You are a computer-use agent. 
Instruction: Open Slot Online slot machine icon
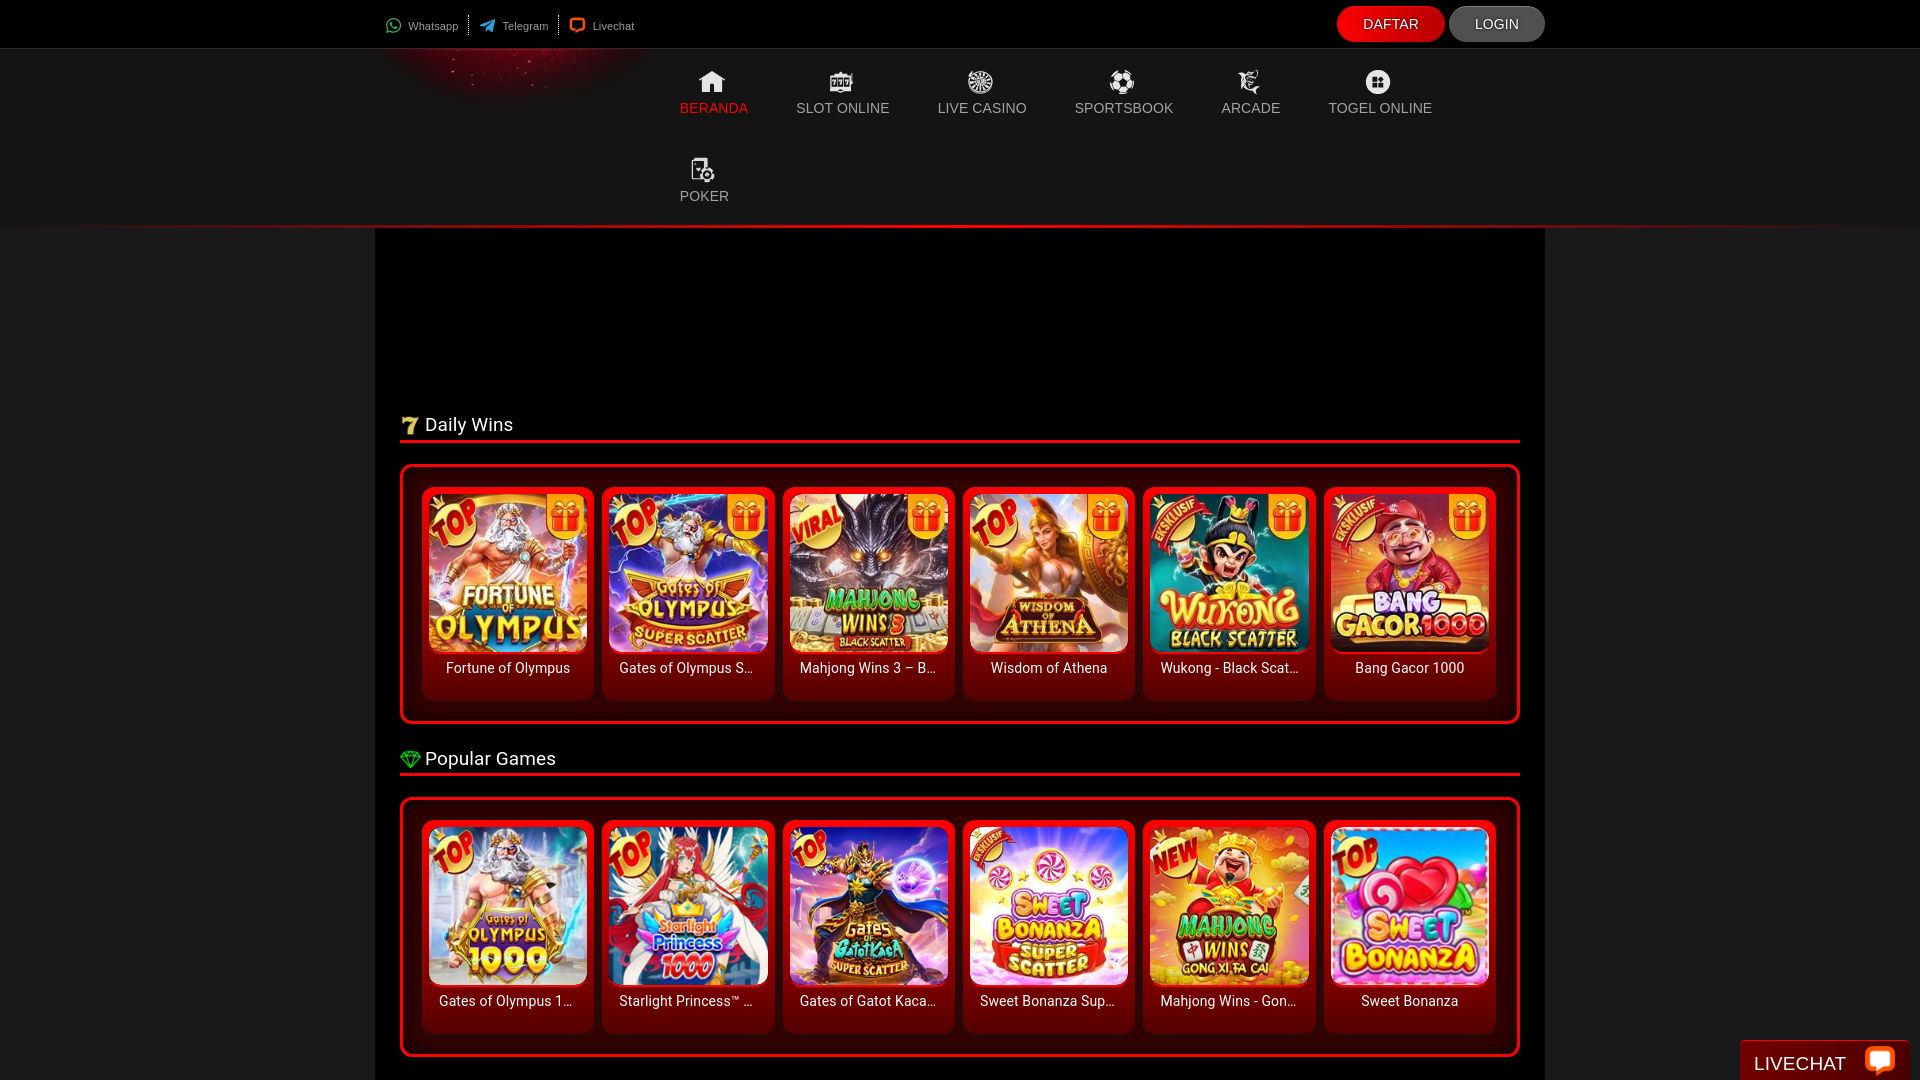click(x=841, y=82)
